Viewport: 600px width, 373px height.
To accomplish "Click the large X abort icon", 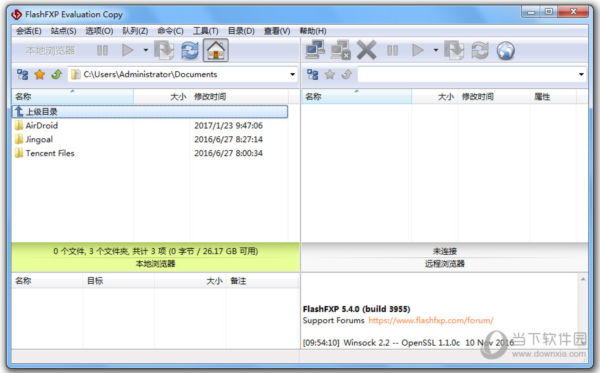I will pos(366,50).
